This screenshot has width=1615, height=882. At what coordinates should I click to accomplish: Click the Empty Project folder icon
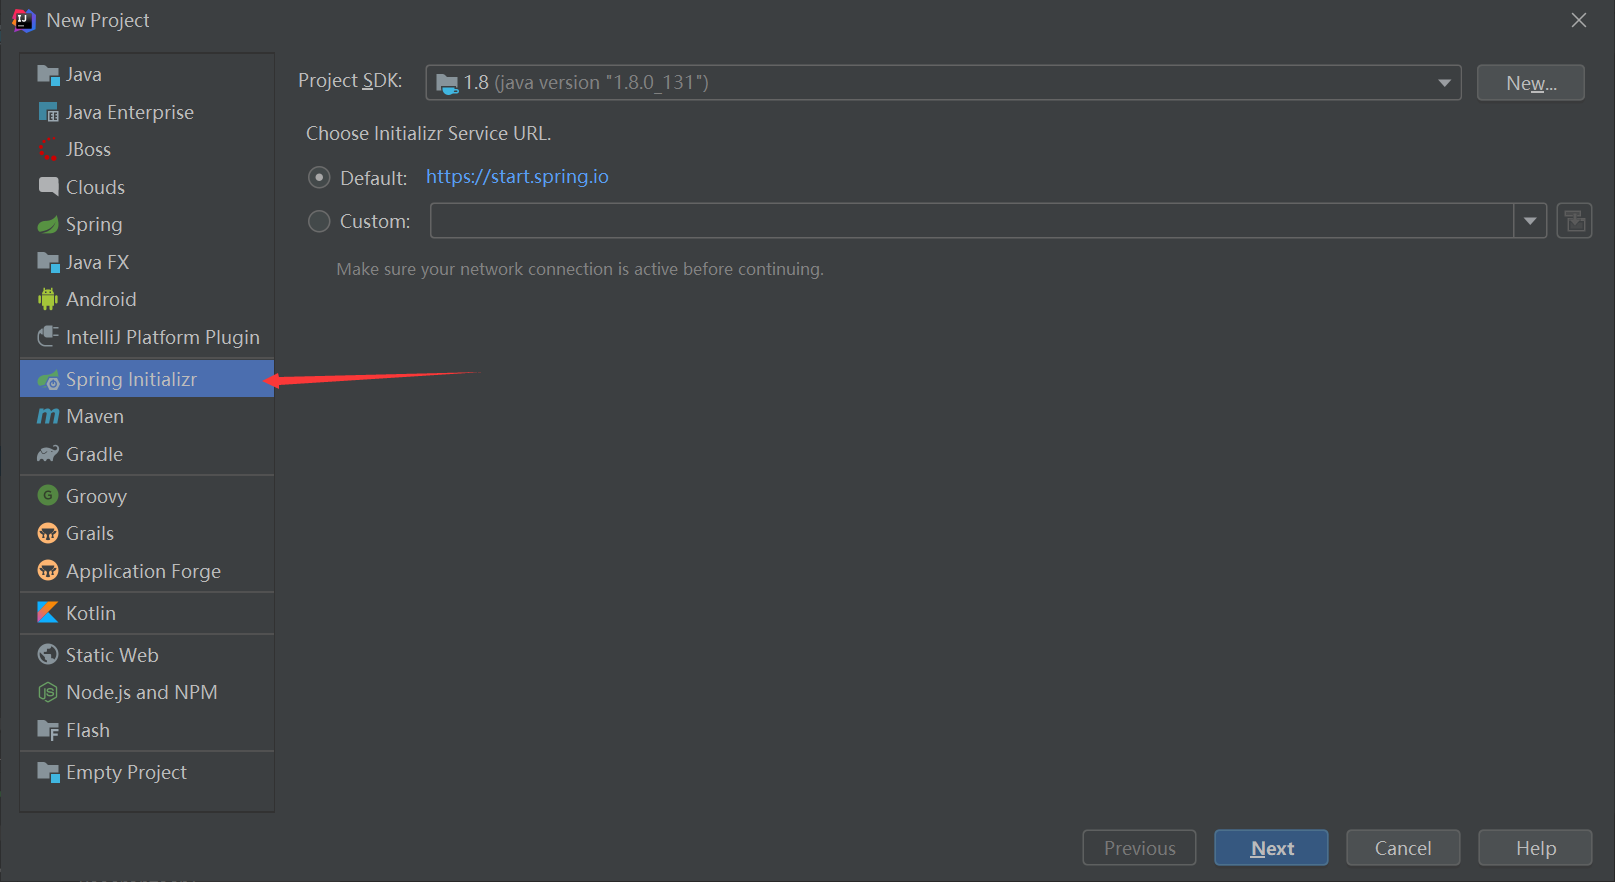click(x=48, y=772)
